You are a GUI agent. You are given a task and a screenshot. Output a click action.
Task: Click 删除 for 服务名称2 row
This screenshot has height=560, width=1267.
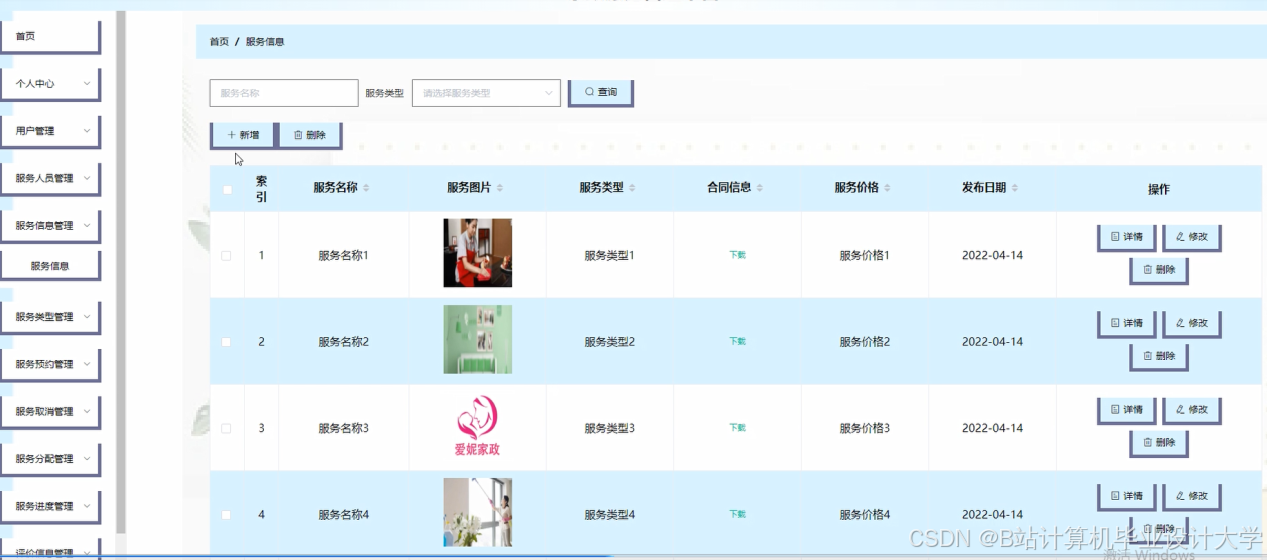click(1159, 356)
